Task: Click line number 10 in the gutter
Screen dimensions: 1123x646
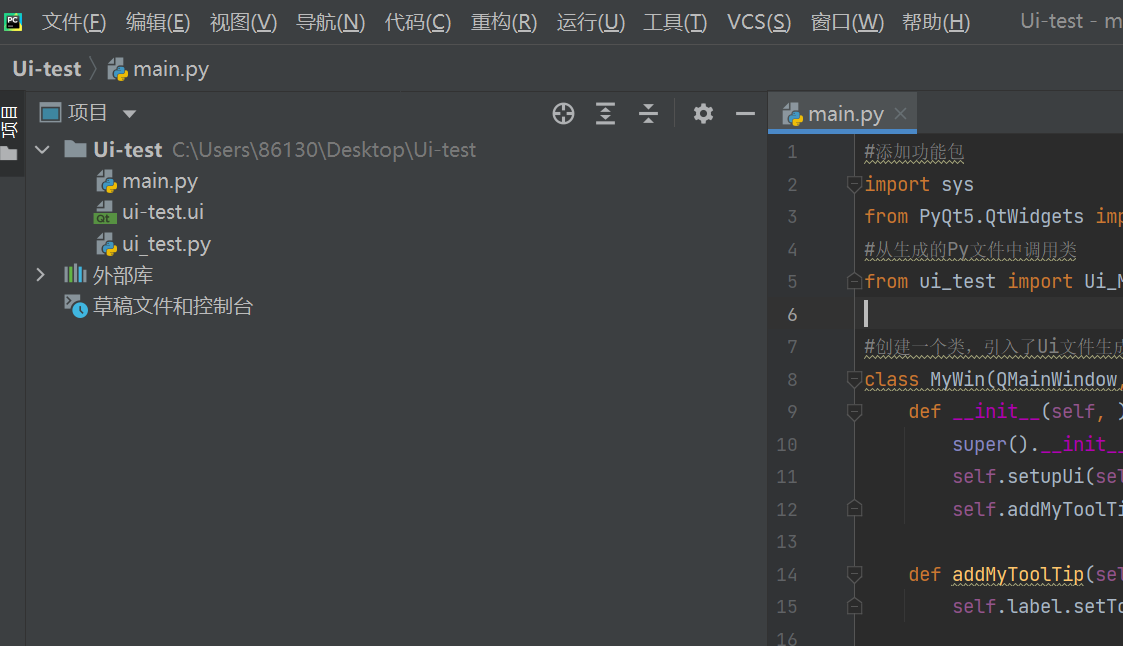Action: coord(787,444)
